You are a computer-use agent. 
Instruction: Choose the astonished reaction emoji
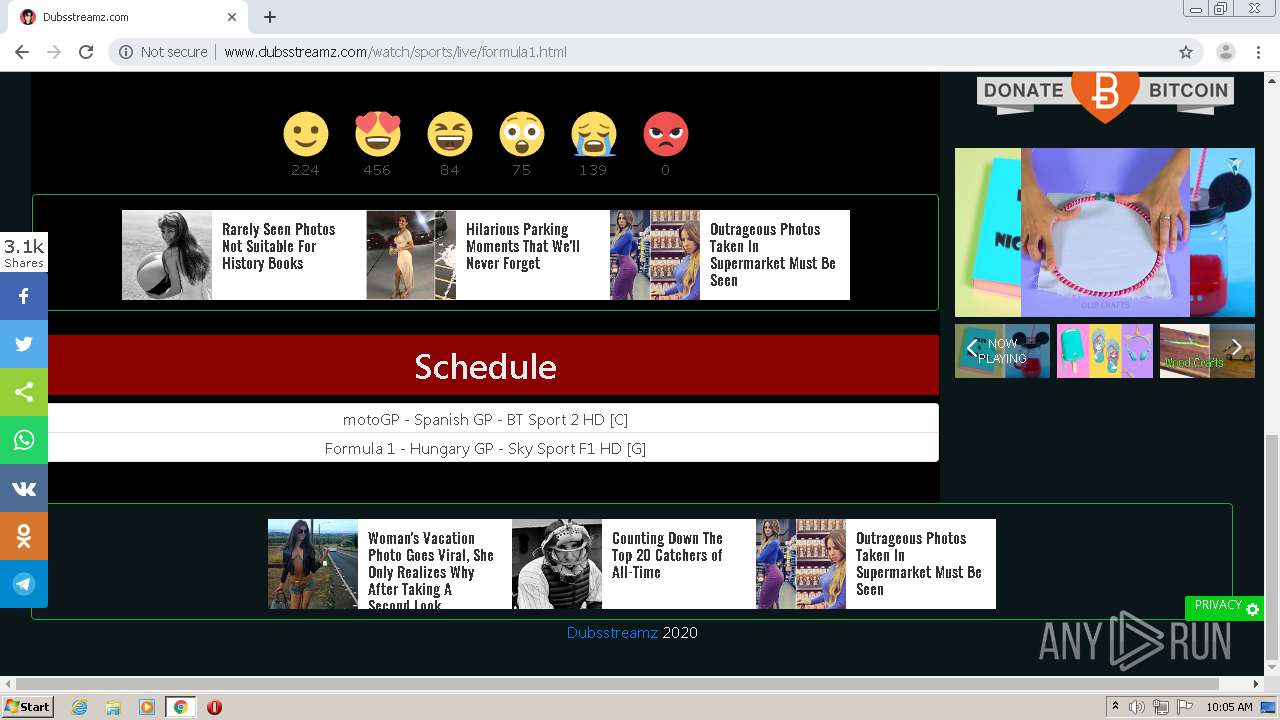coord(521,134)
